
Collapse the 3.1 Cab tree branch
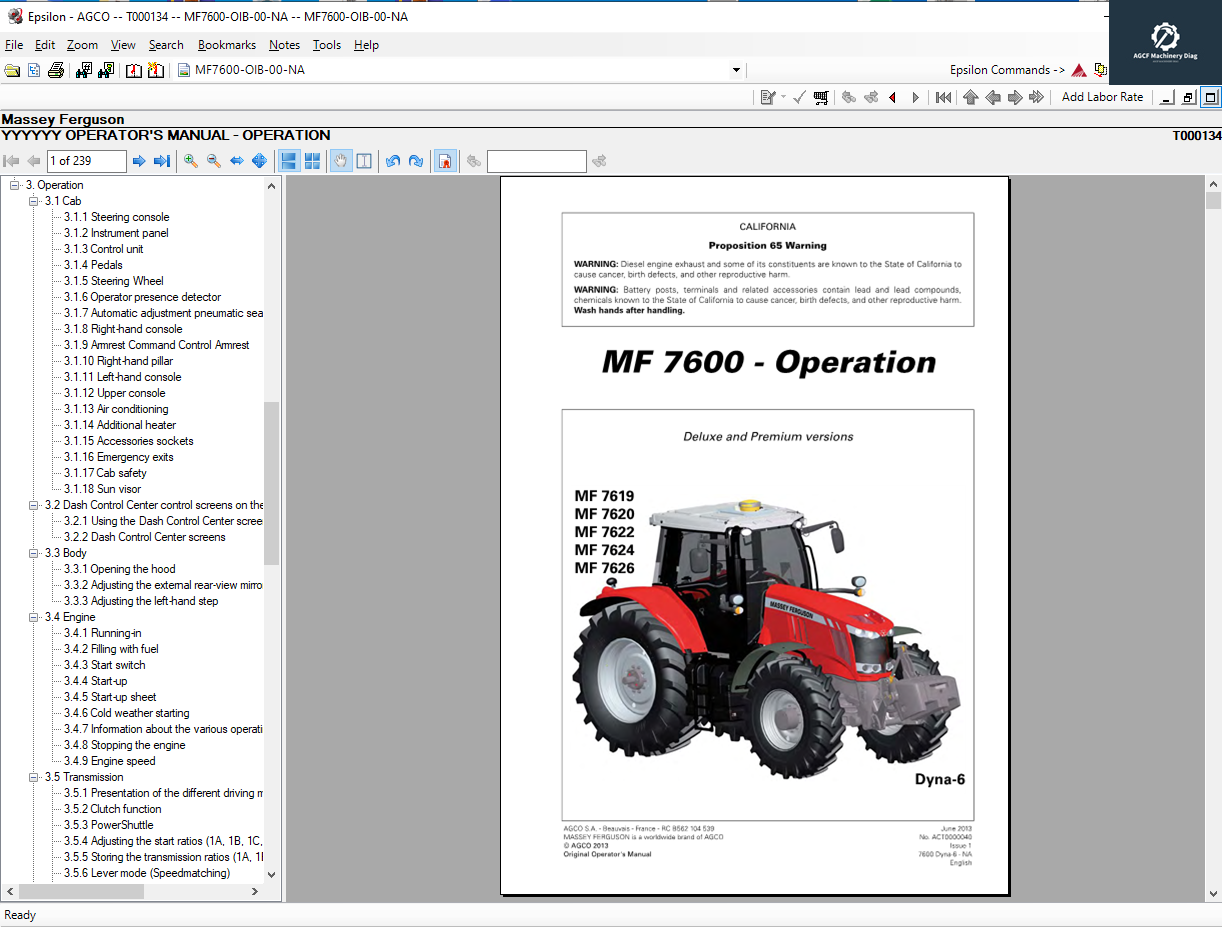34,200
